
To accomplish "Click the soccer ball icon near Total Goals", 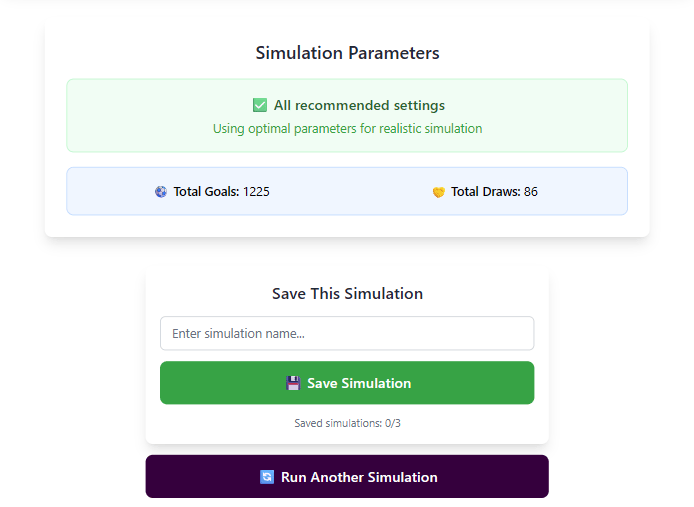I will coord(161,191).
